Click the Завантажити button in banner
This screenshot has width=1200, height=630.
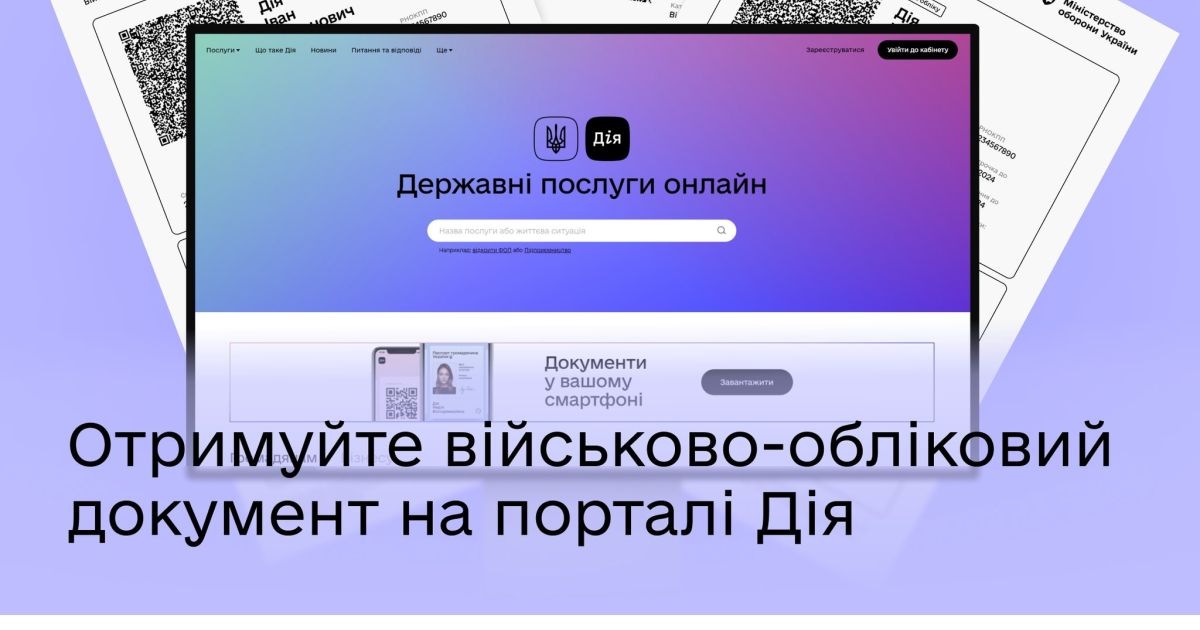point(747,382)
